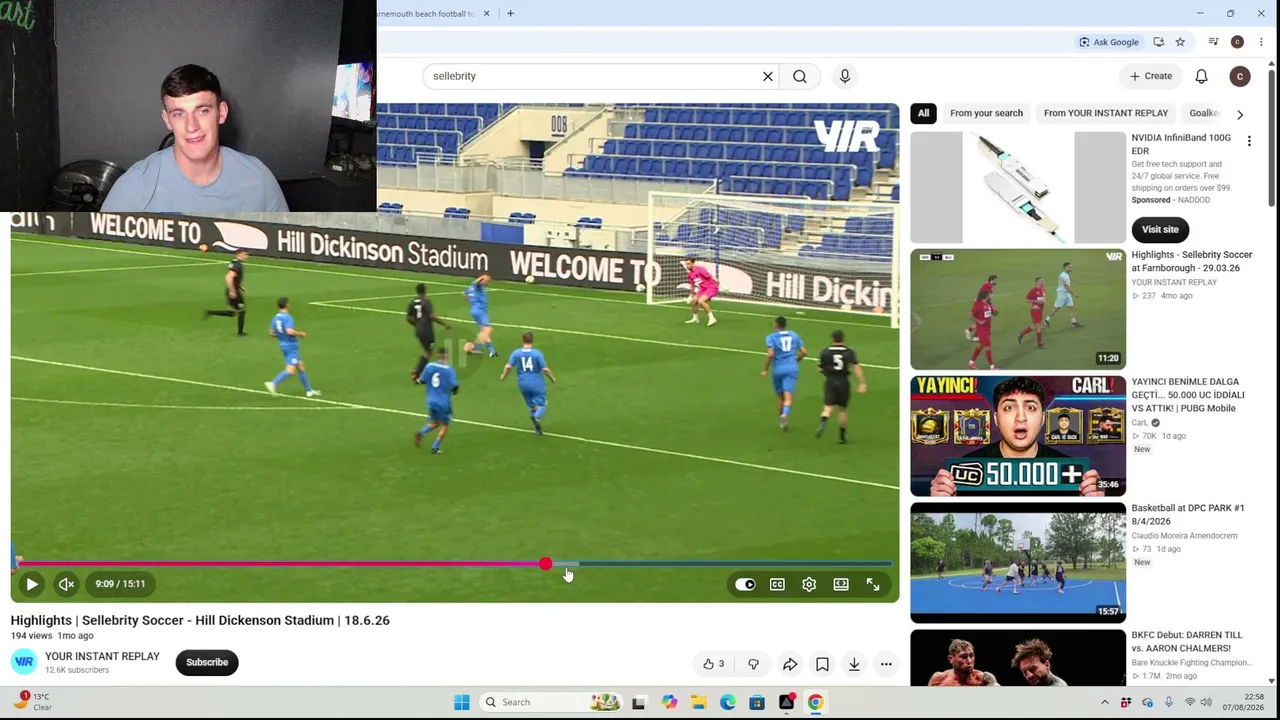1280x720 pixels.
Task: Open more actions menu below the video
Action: point(886,664)
